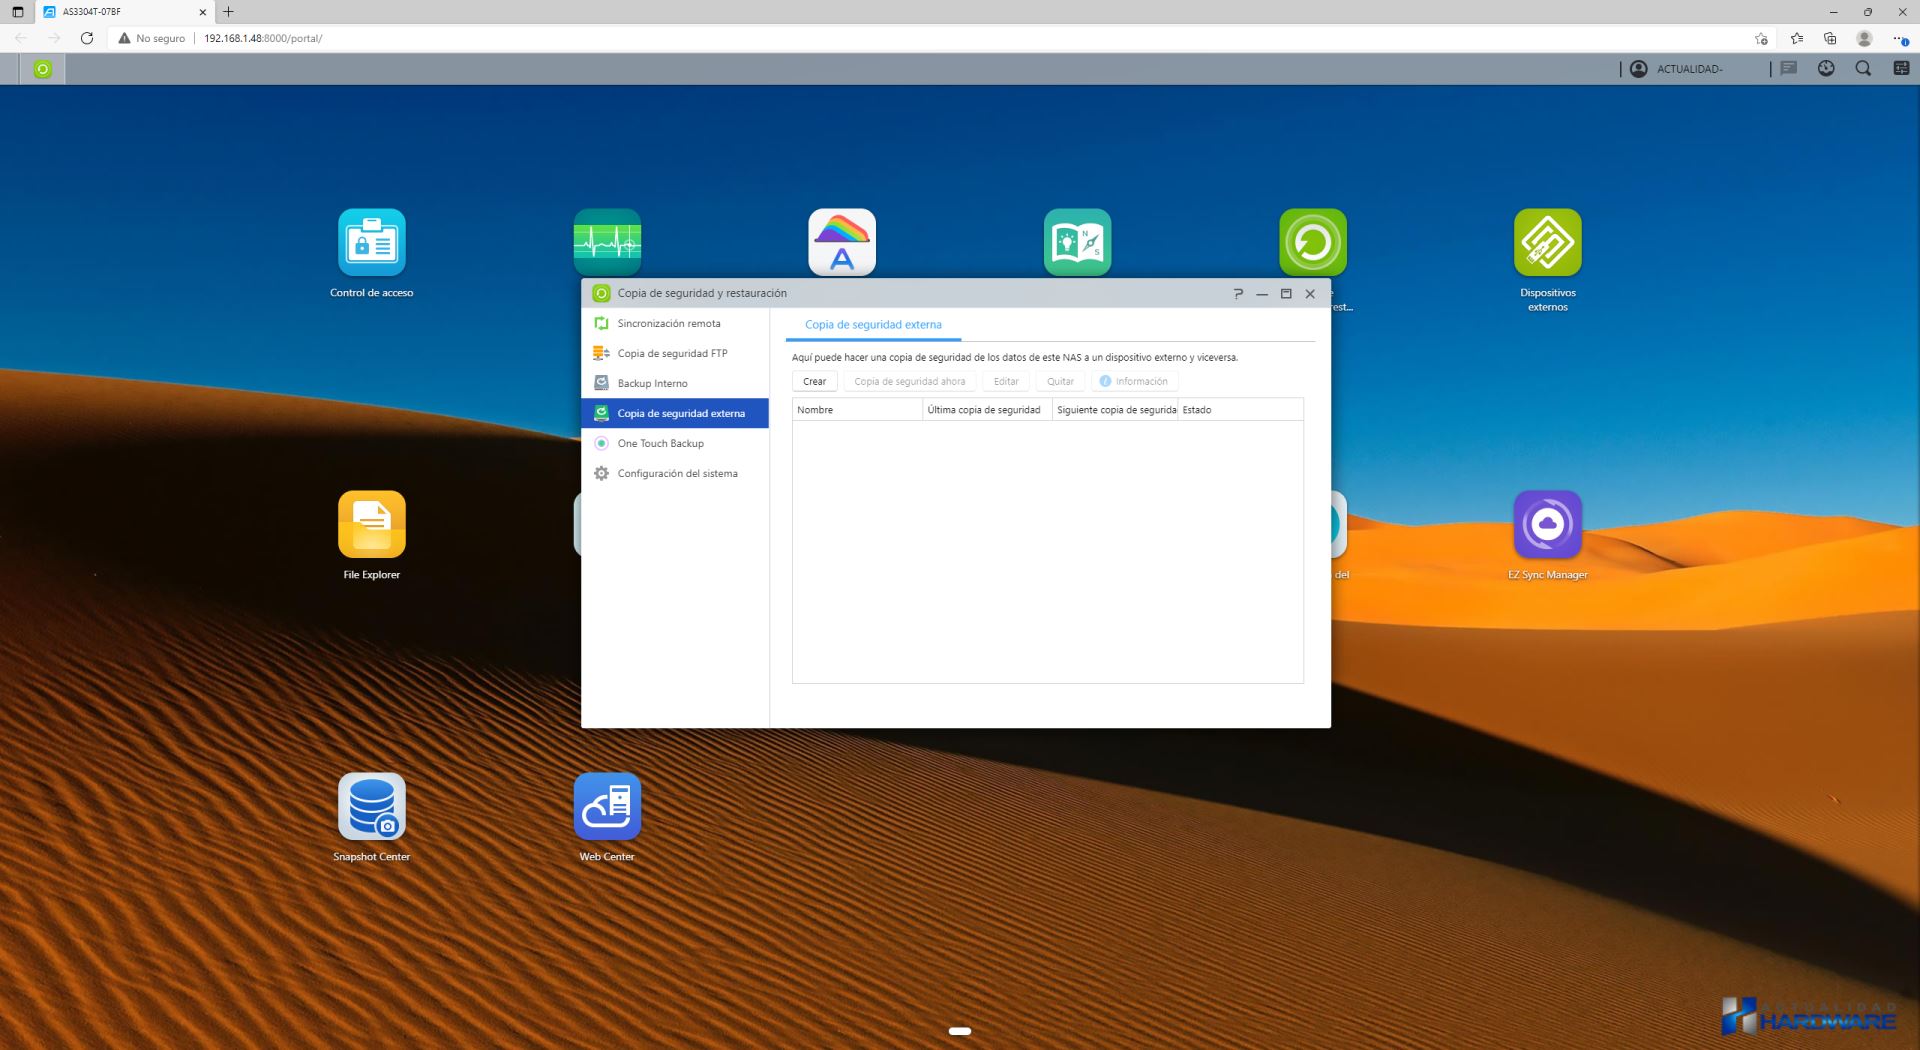Open the search magnifier in the top bar

point(1863,69)
